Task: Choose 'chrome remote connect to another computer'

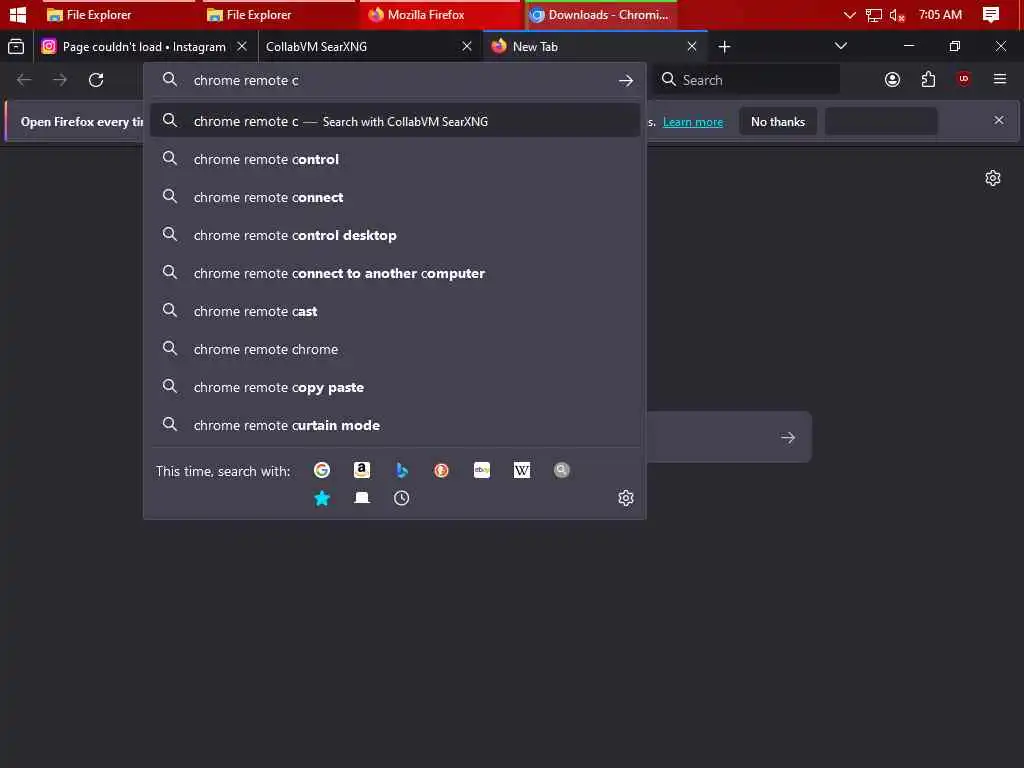Action: pos(394,273)
